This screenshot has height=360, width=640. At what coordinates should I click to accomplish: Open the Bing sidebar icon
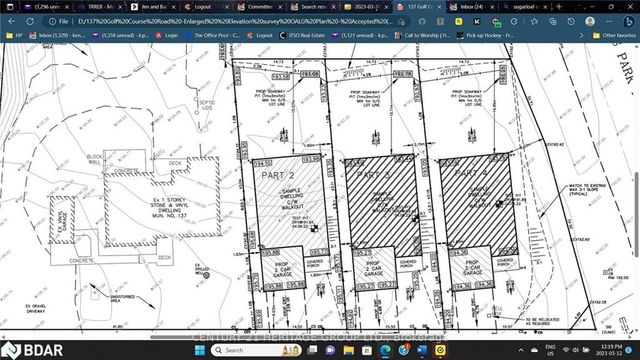click(x=628, y=21)
